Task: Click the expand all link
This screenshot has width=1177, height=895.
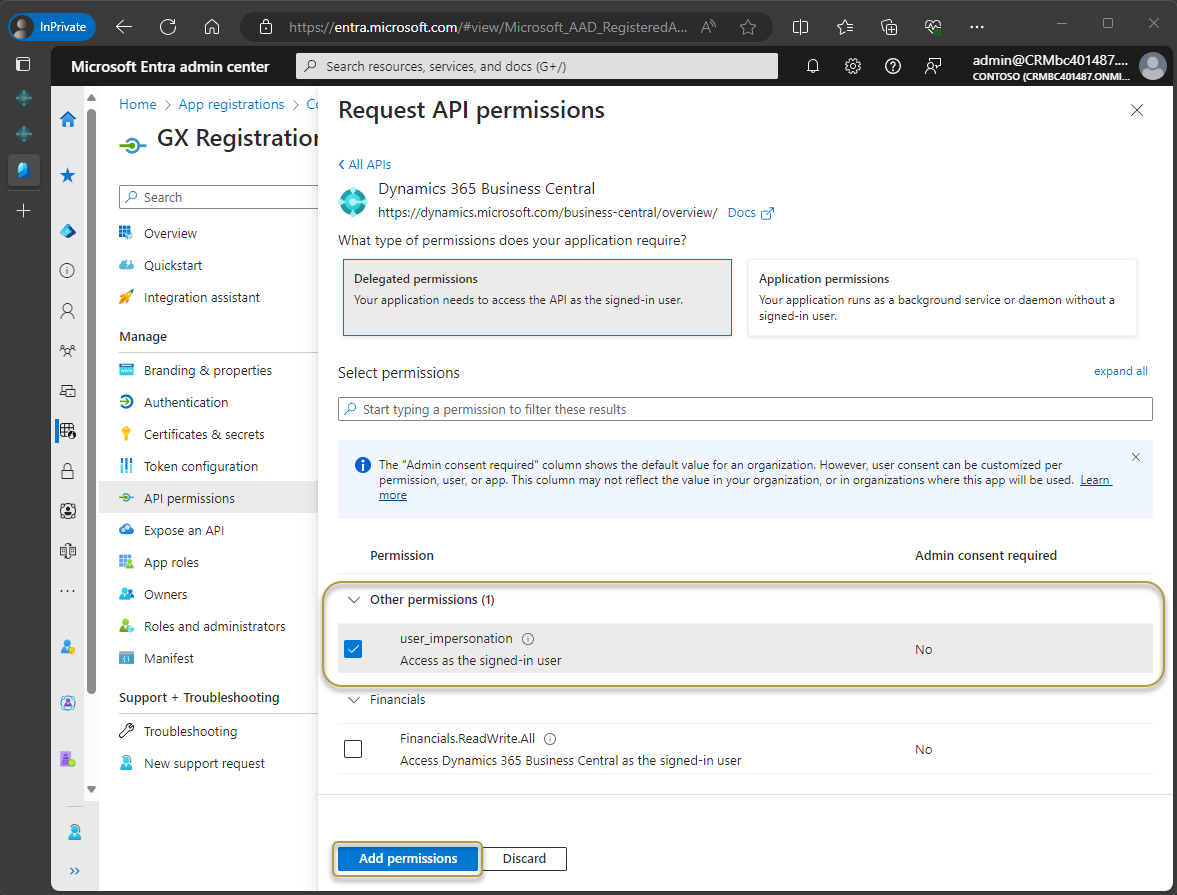Action: (x=1120, y=371)
